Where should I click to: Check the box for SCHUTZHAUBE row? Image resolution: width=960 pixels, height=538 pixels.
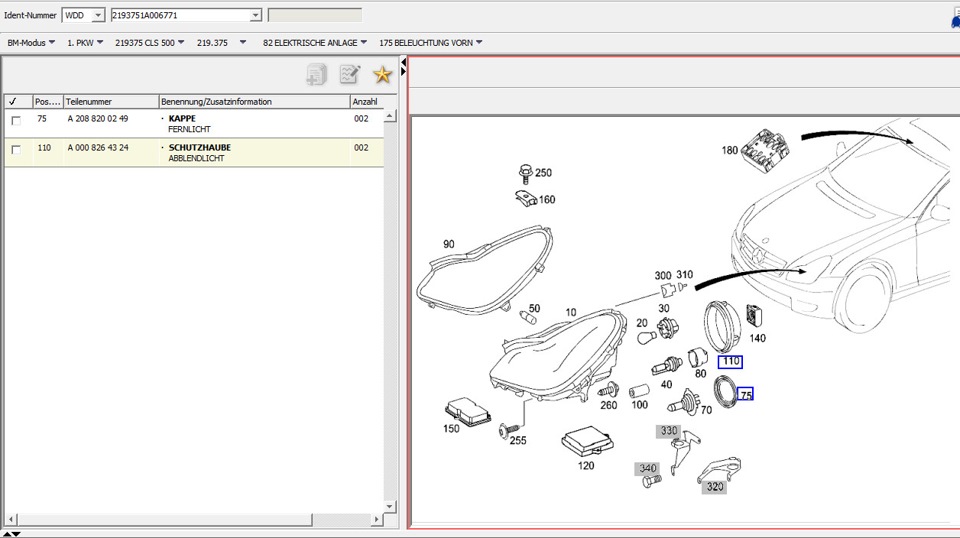click(15, 150)
